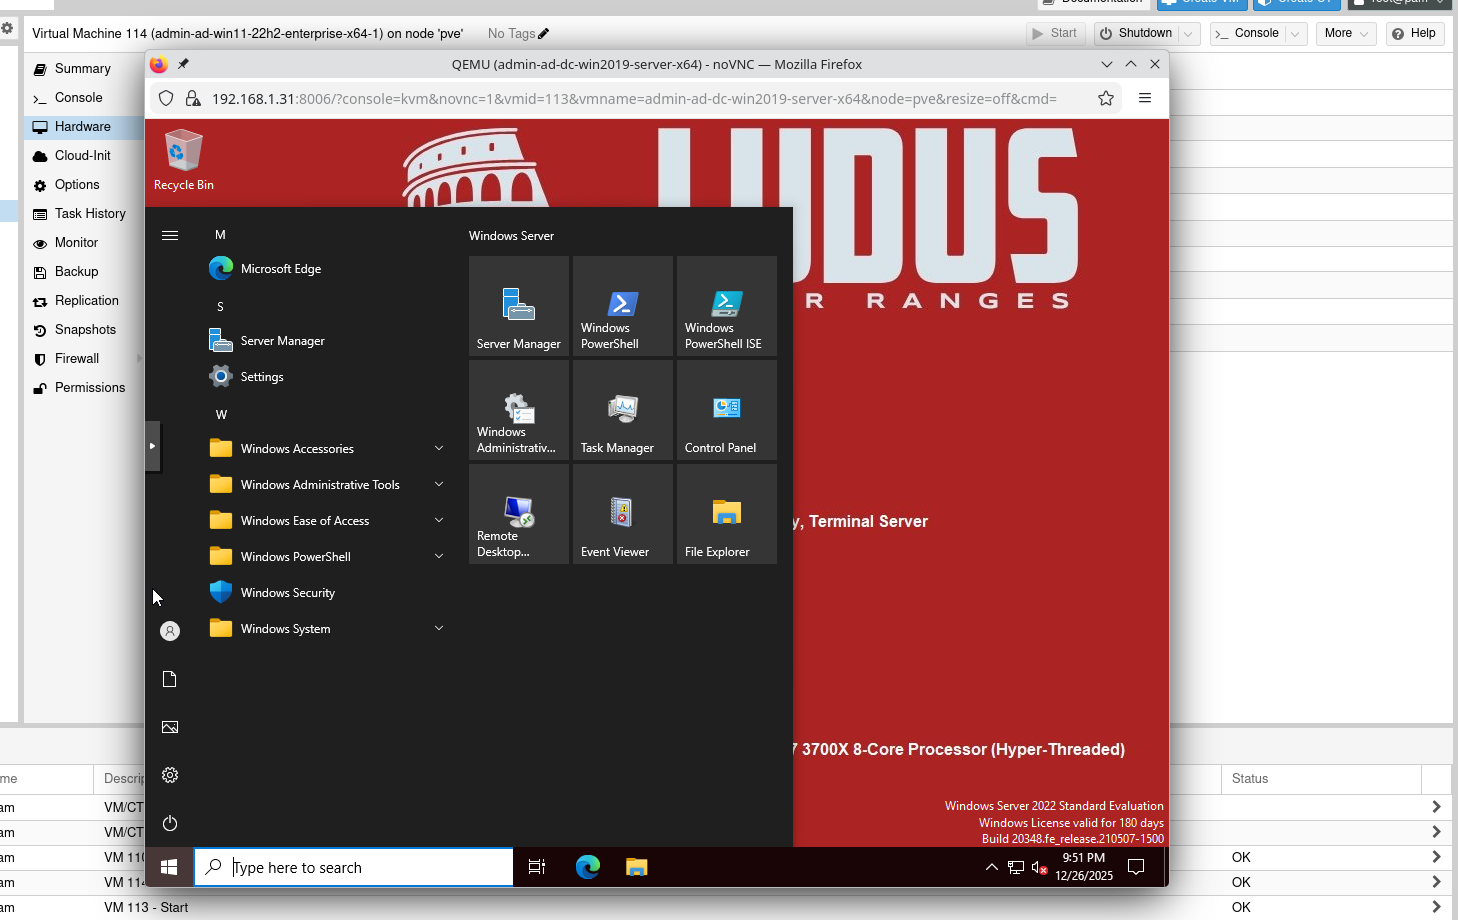This screenshot has width=1458, height=920.
Task: Open Firefox's application menu icon
Action: [x=1145, y=98]
